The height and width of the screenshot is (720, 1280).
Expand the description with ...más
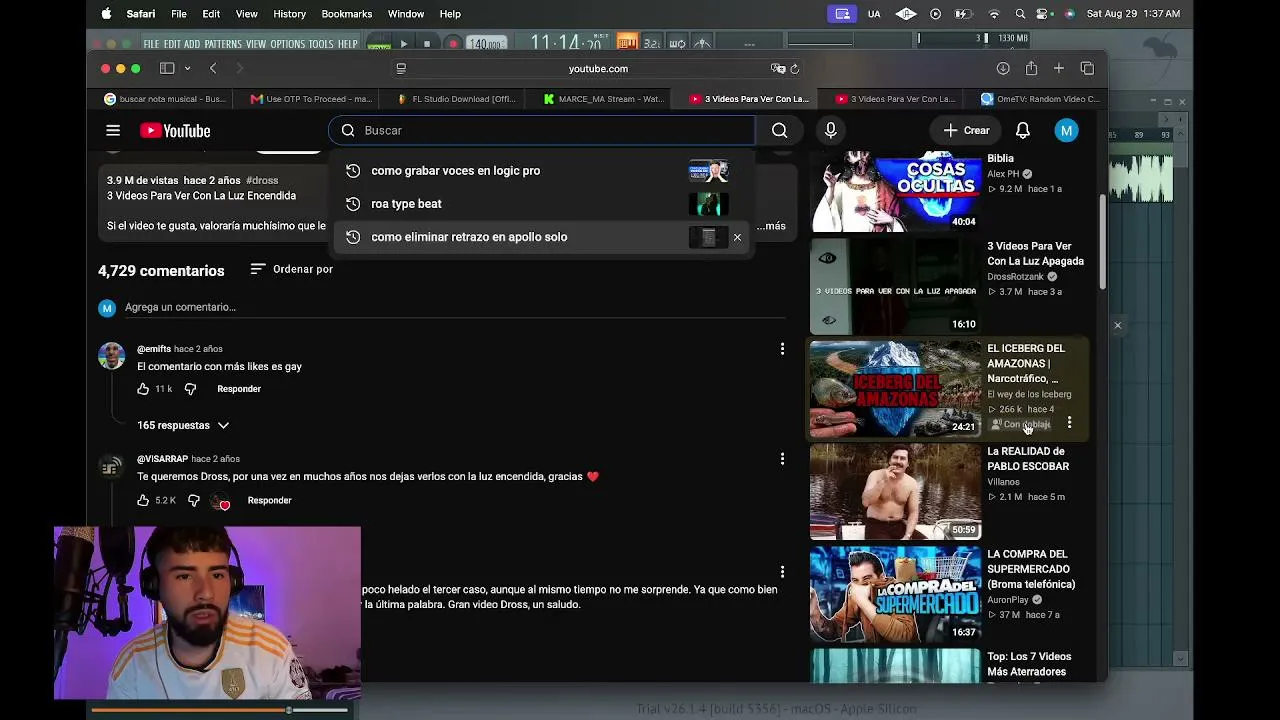771,226
